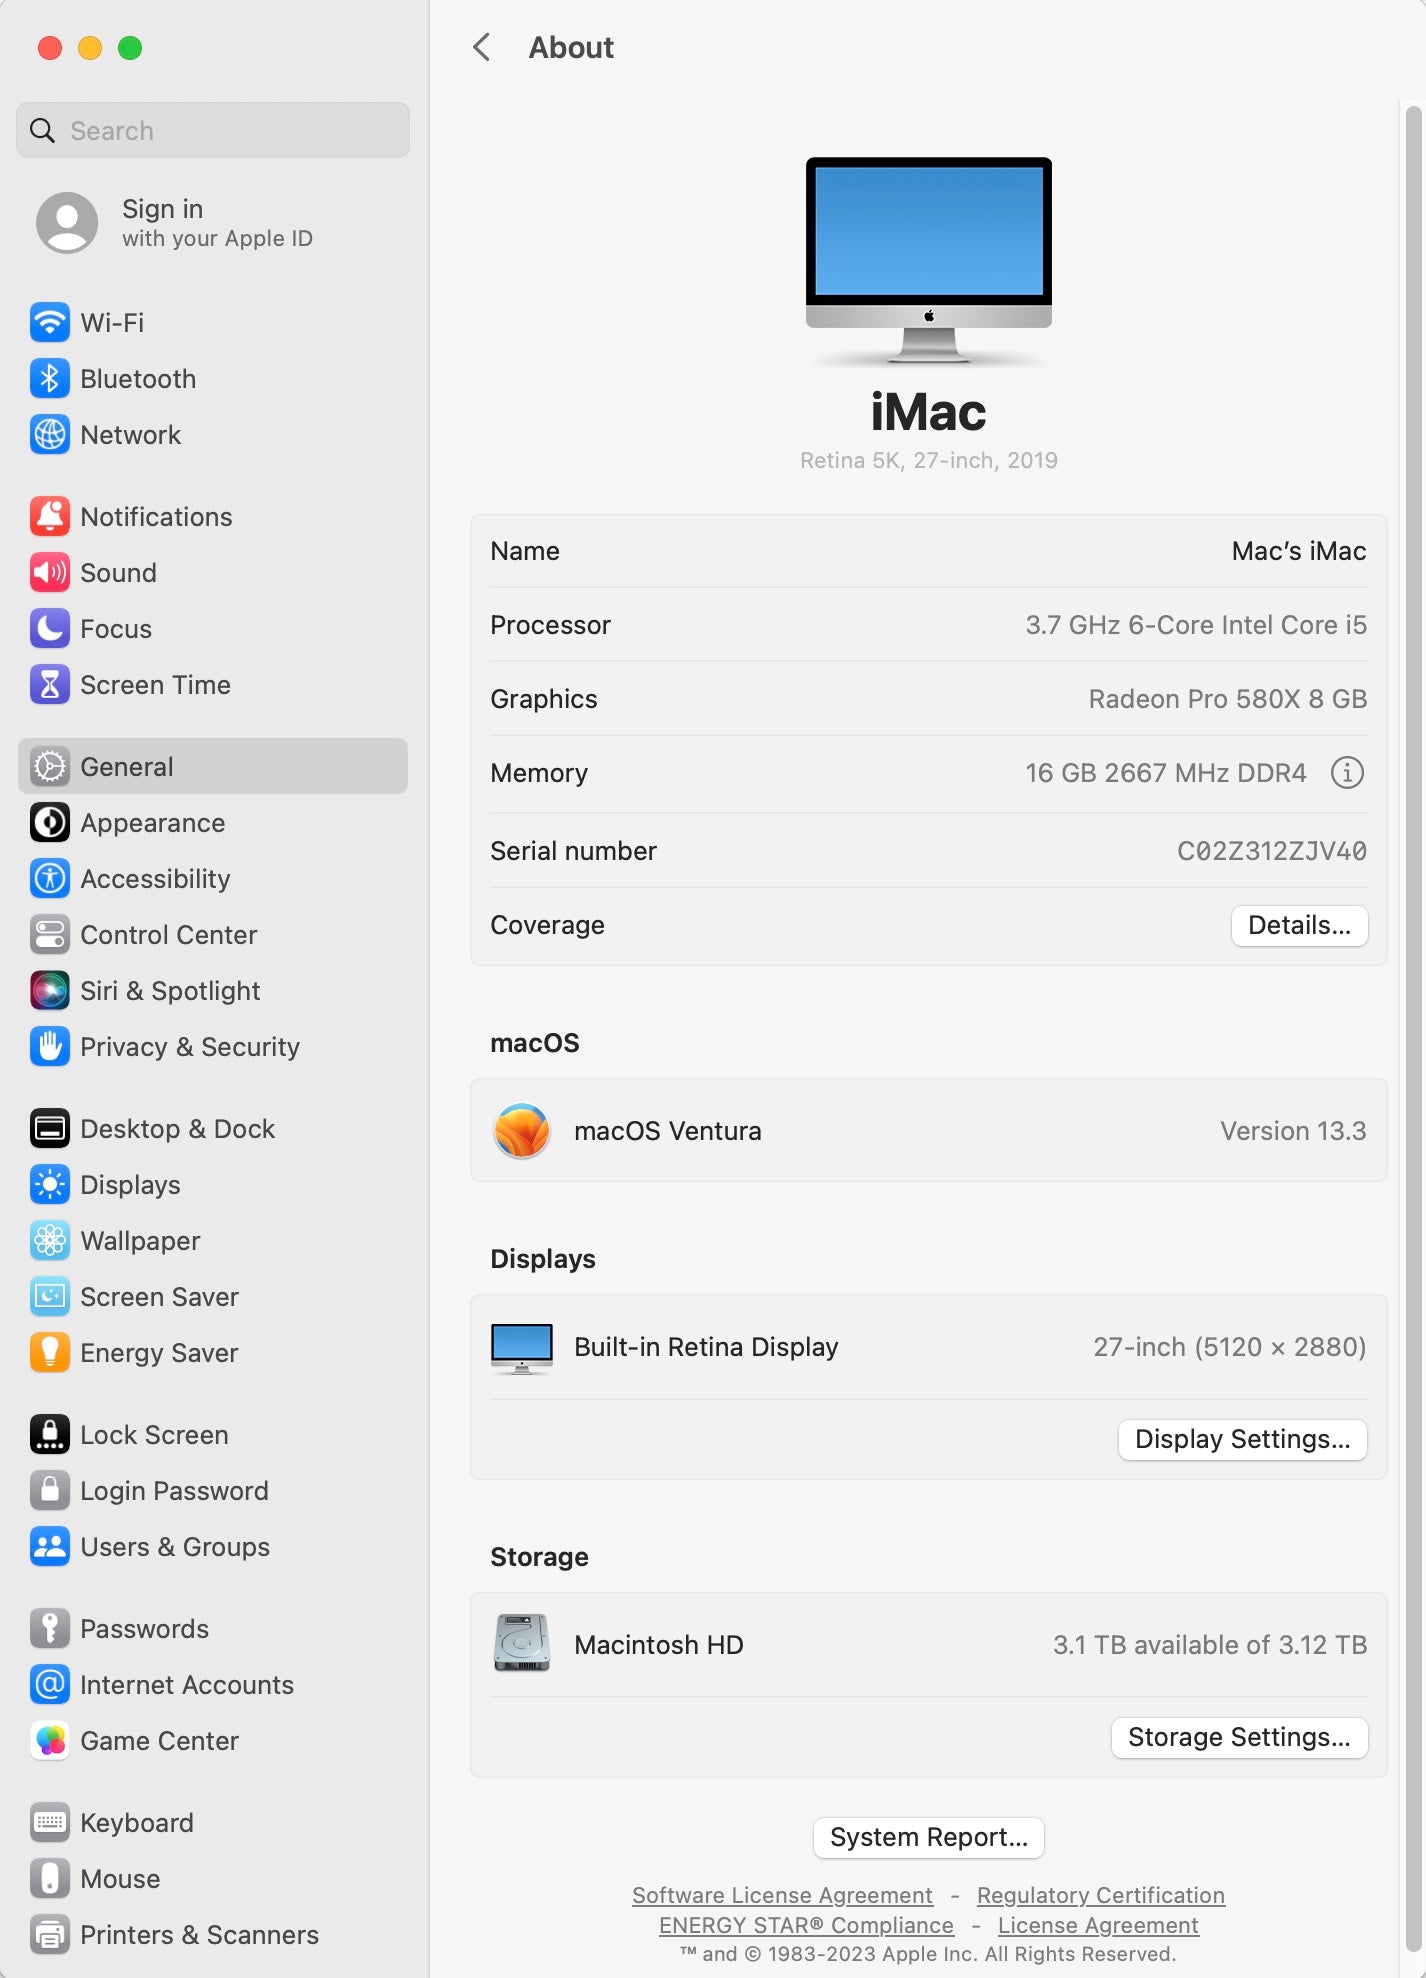Select General in the sidebar
This screenshot has height=1978, width=1426.
tap(213, 766)
